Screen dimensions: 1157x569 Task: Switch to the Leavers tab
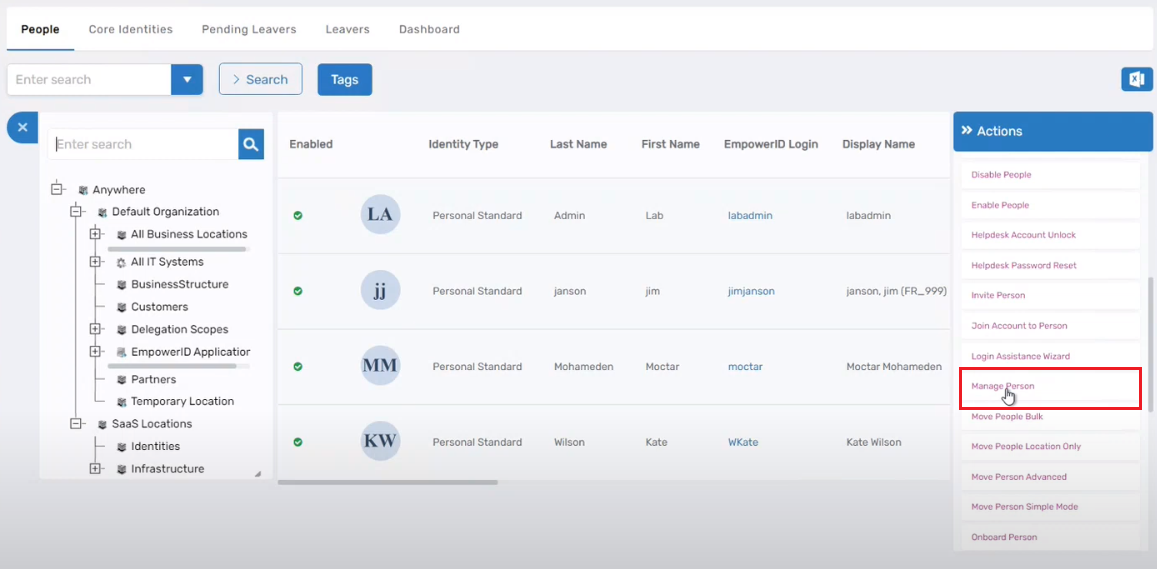click(x=348, y=30)
